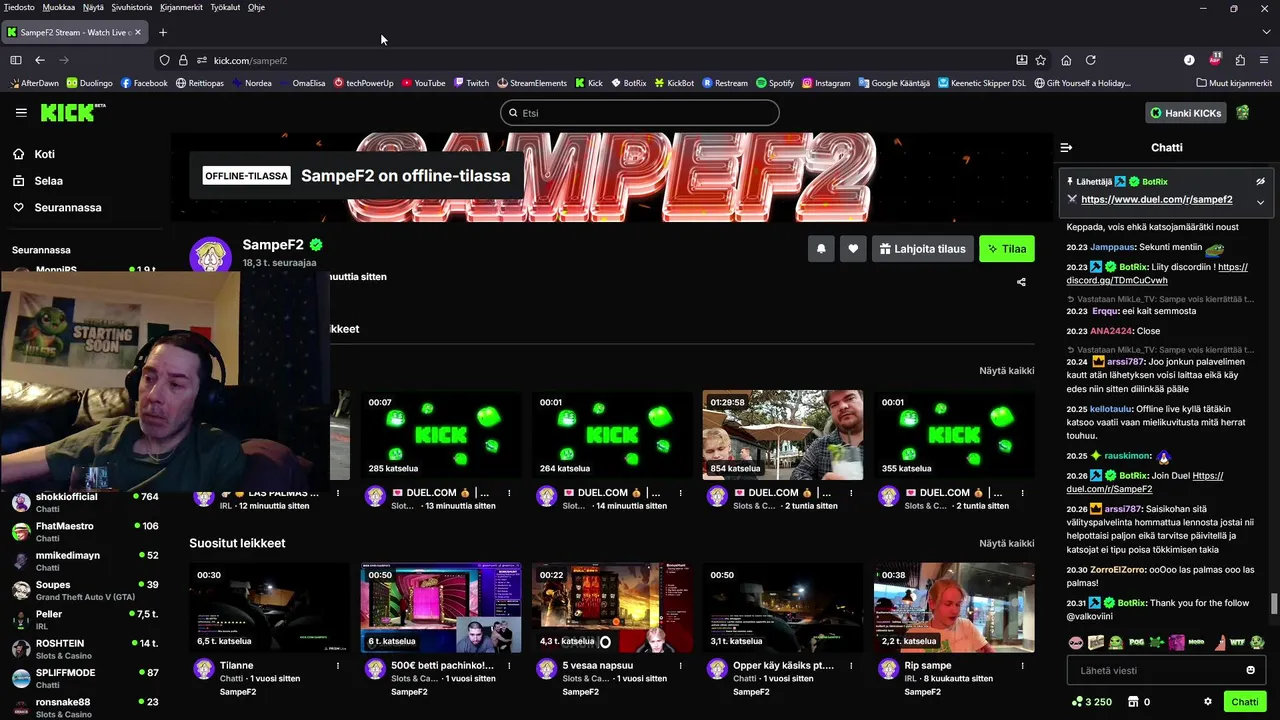Open the YouTube bookmark

pyautogui.click(x=423, y=83)
